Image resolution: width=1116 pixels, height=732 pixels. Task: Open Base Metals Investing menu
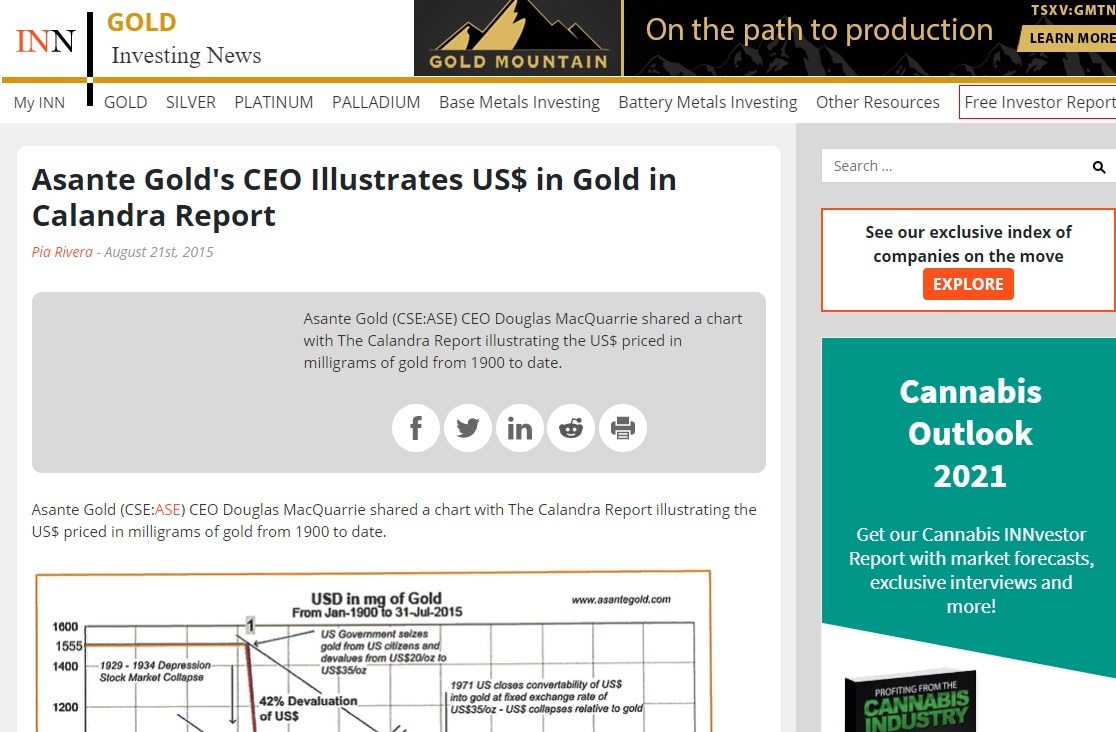[520, 103]
